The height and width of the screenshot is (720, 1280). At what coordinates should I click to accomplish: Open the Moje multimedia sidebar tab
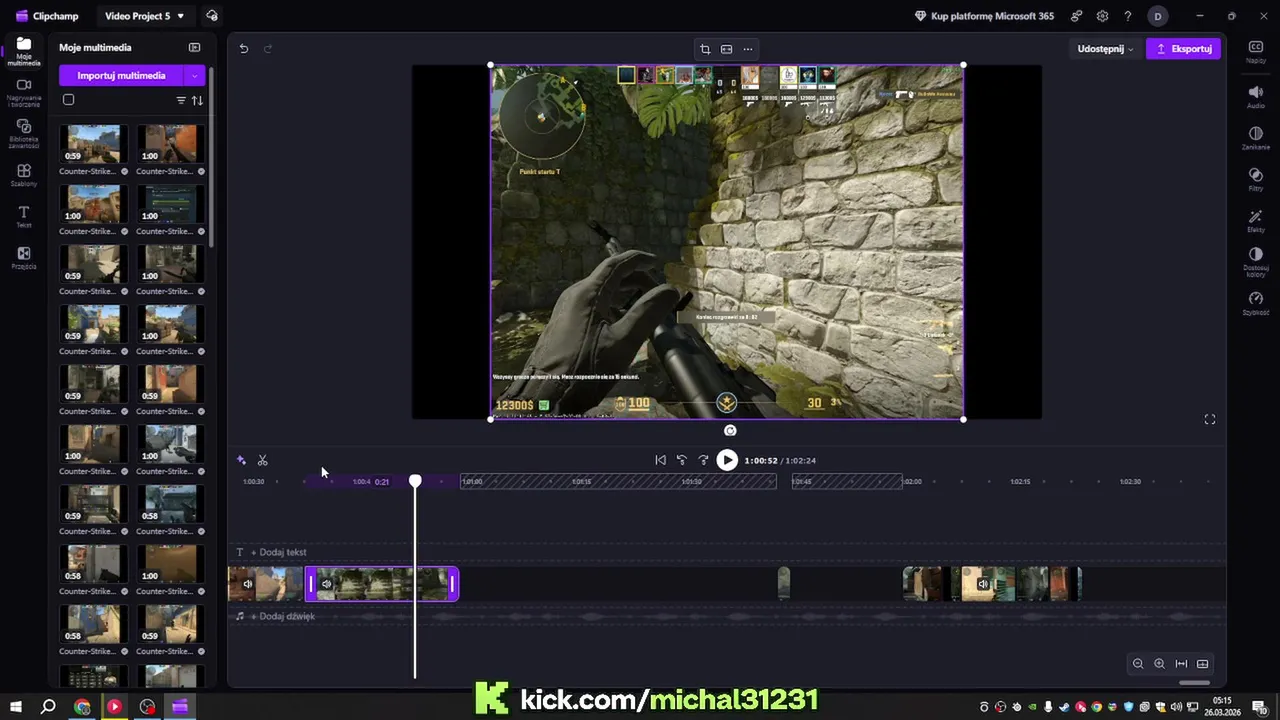[24, 51]
